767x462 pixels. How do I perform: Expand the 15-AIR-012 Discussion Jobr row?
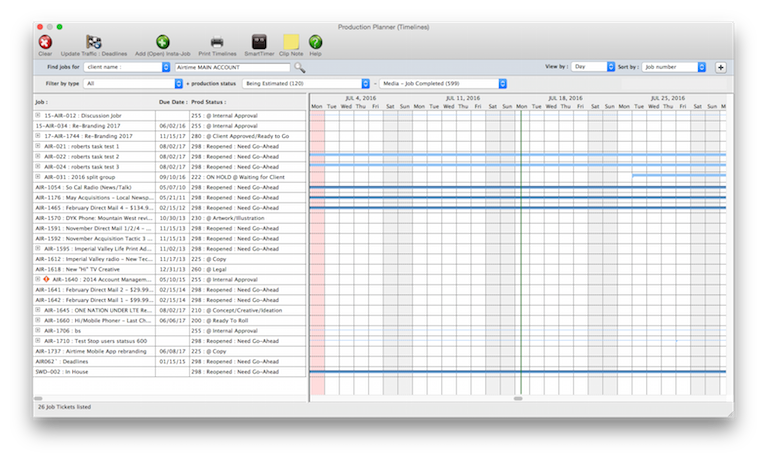pyautogui.click(x=38, y=116)
